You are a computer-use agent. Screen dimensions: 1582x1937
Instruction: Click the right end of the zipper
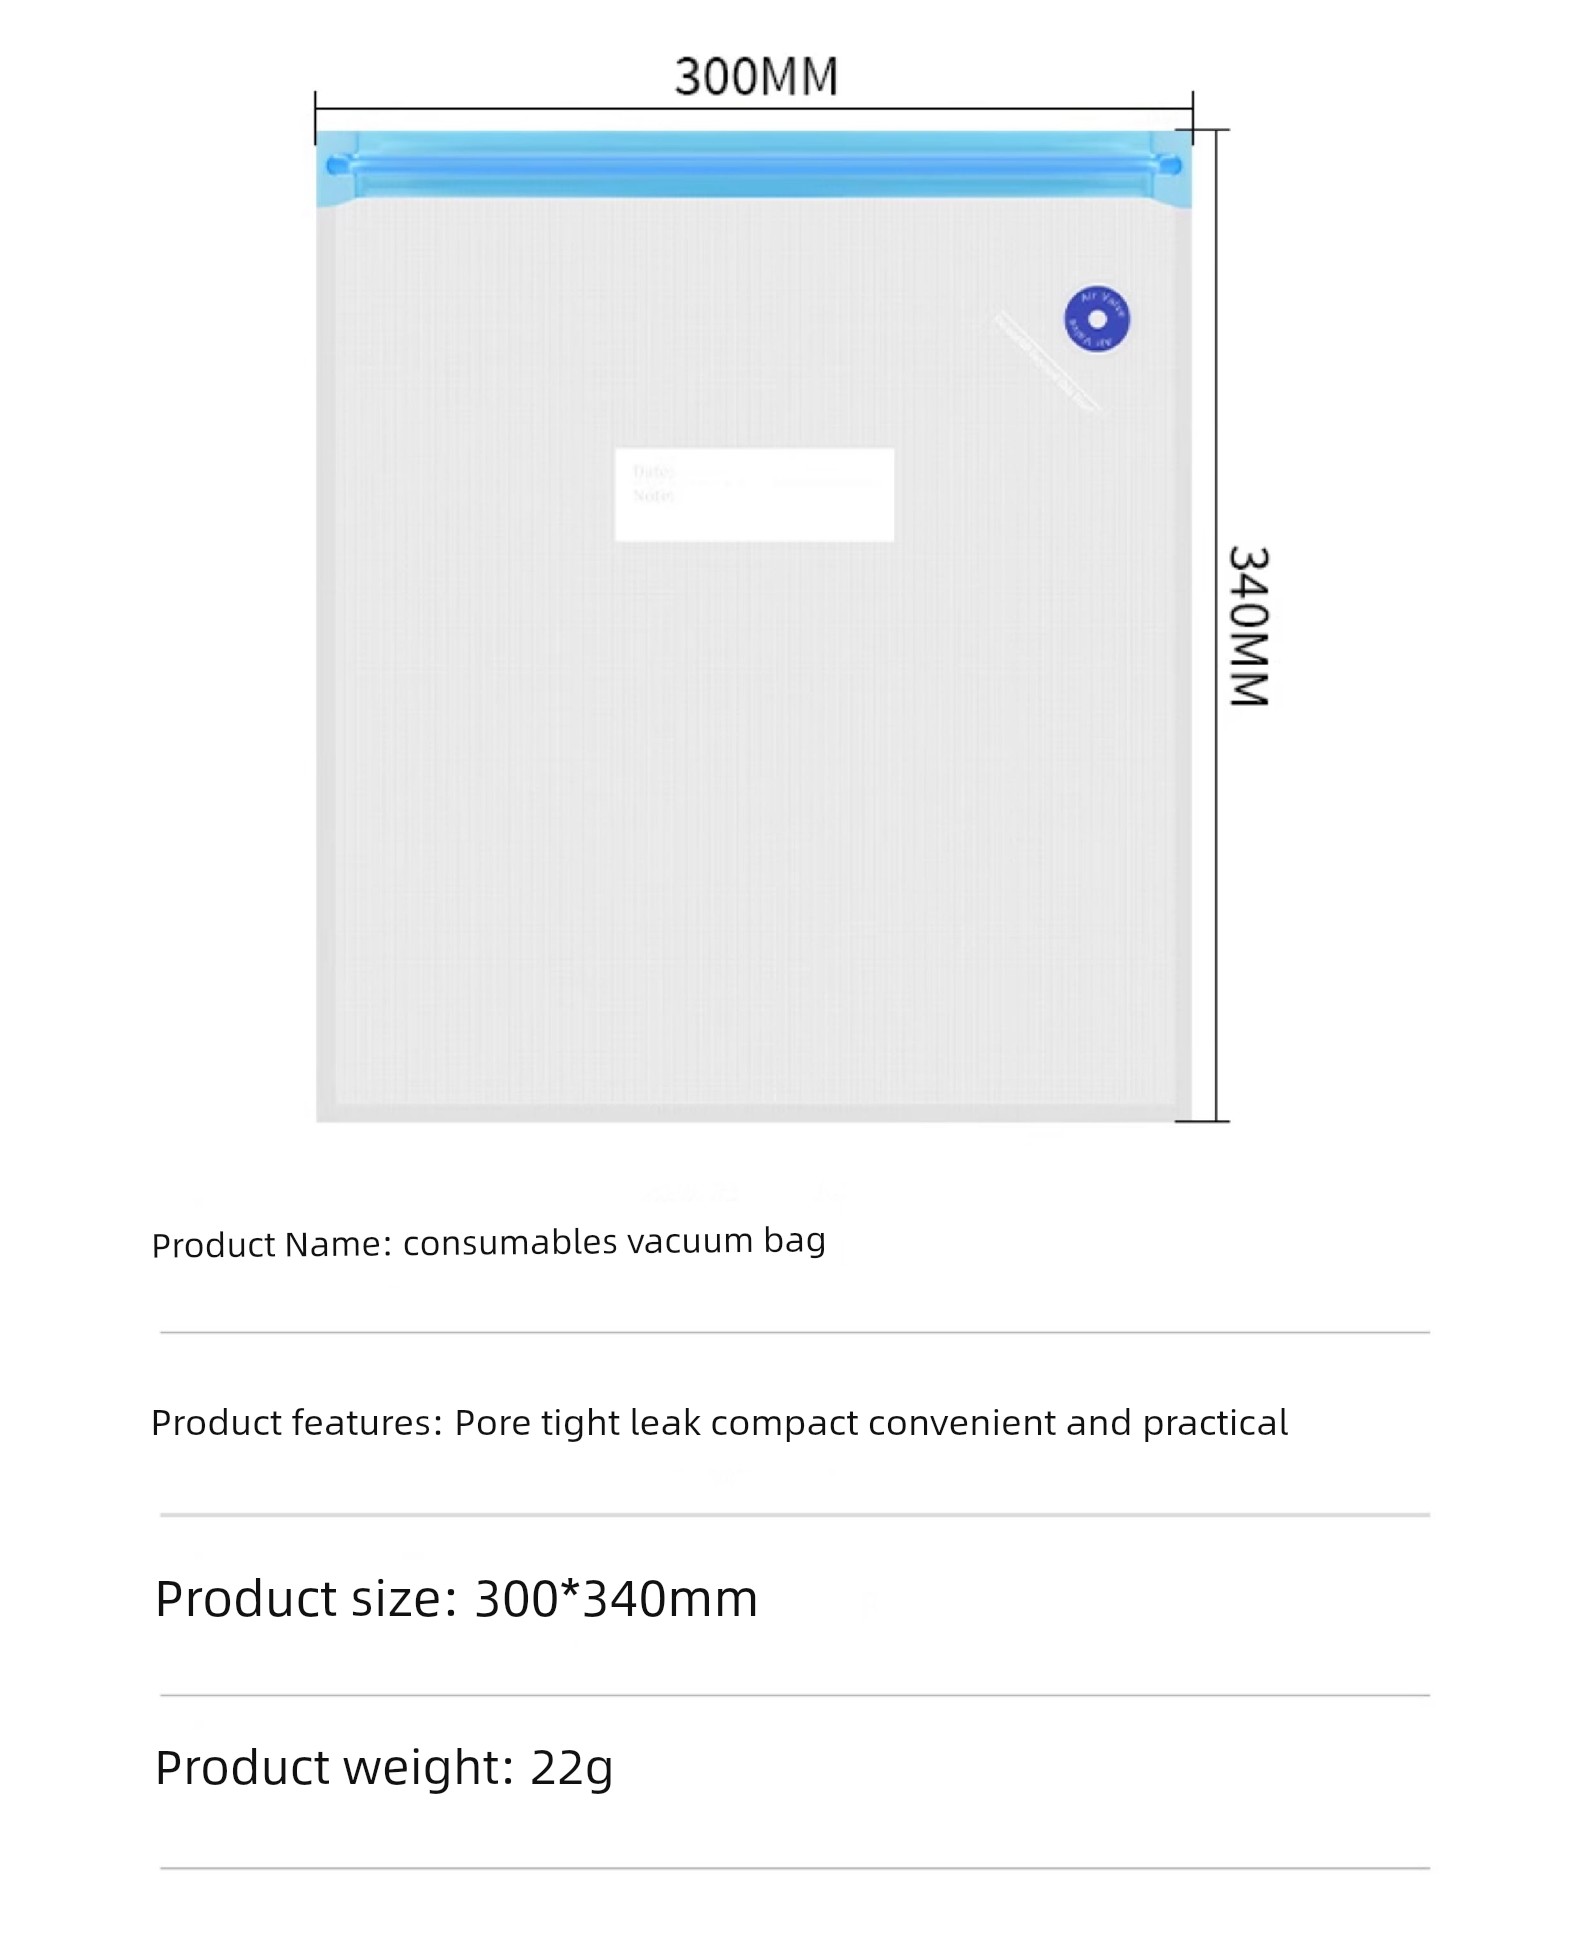click(x=1168, y=165)
